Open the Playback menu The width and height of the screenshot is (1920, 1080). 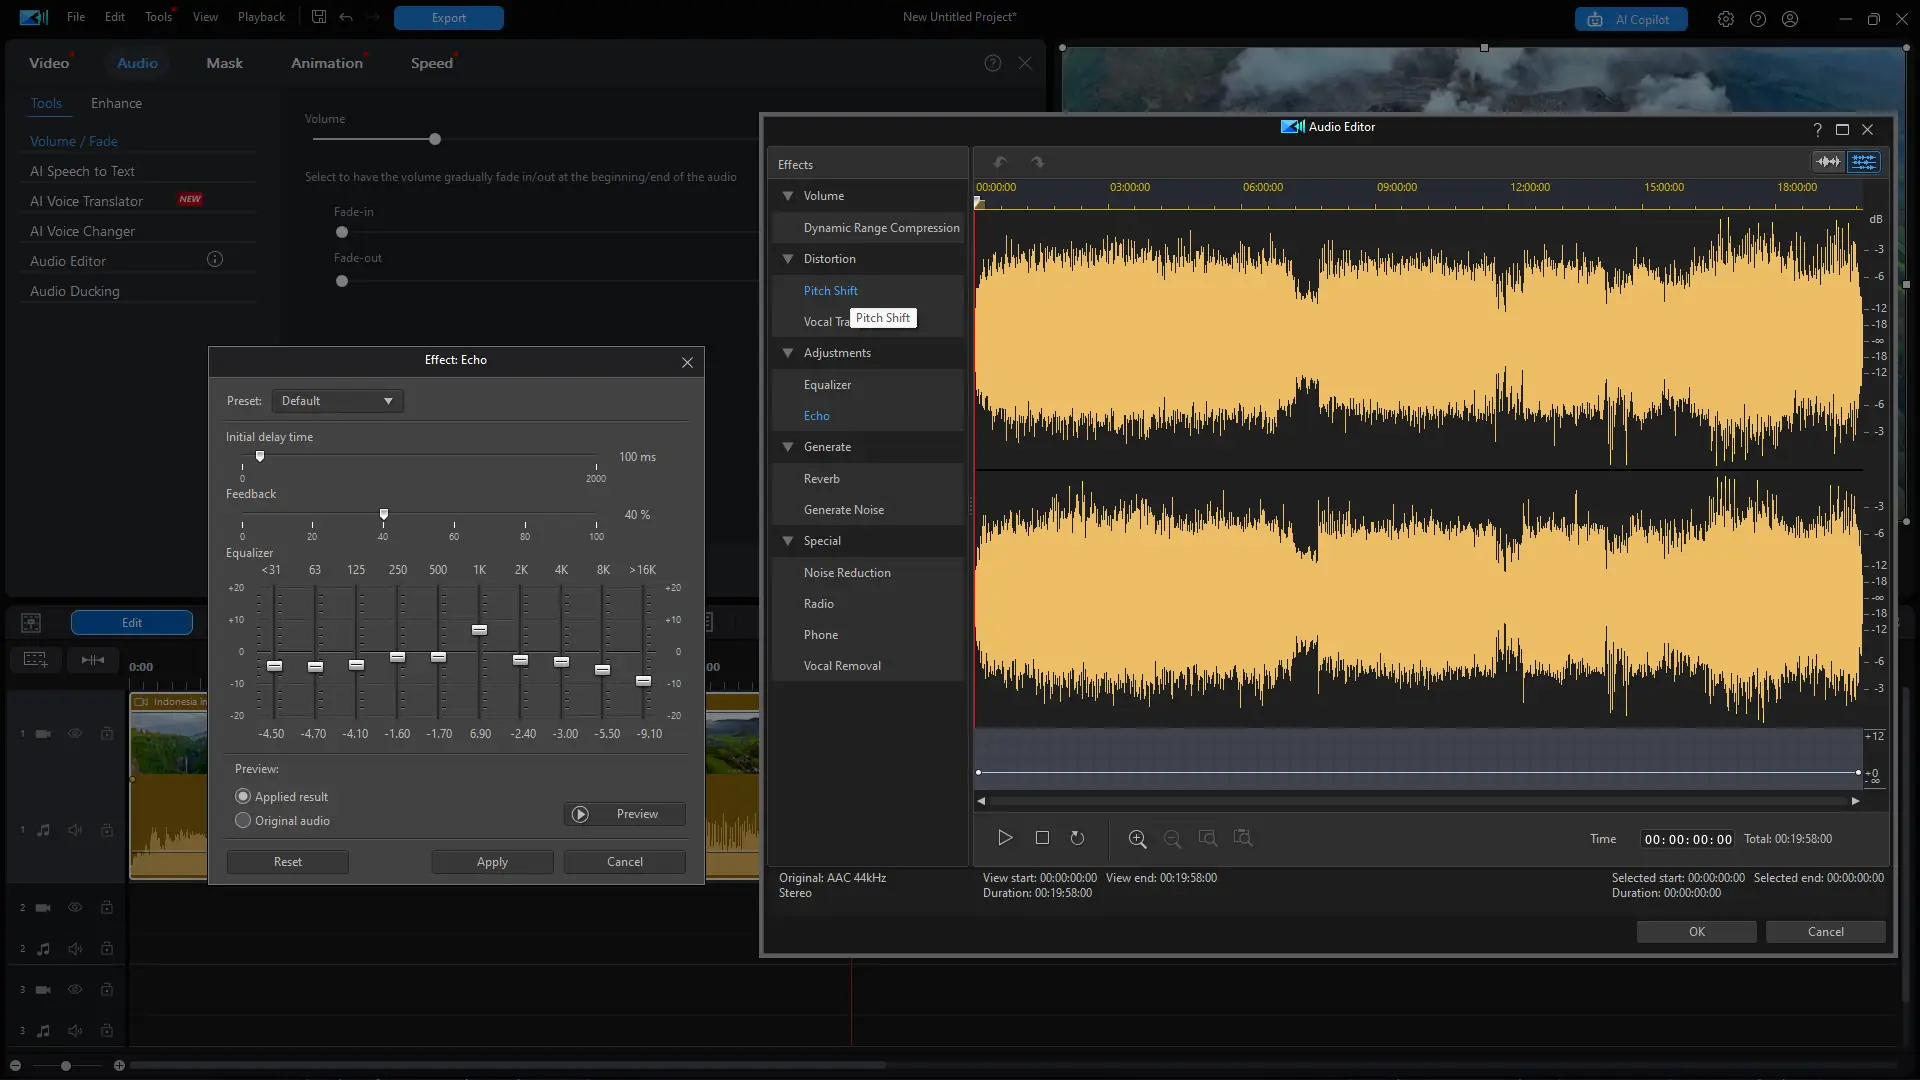261,17
